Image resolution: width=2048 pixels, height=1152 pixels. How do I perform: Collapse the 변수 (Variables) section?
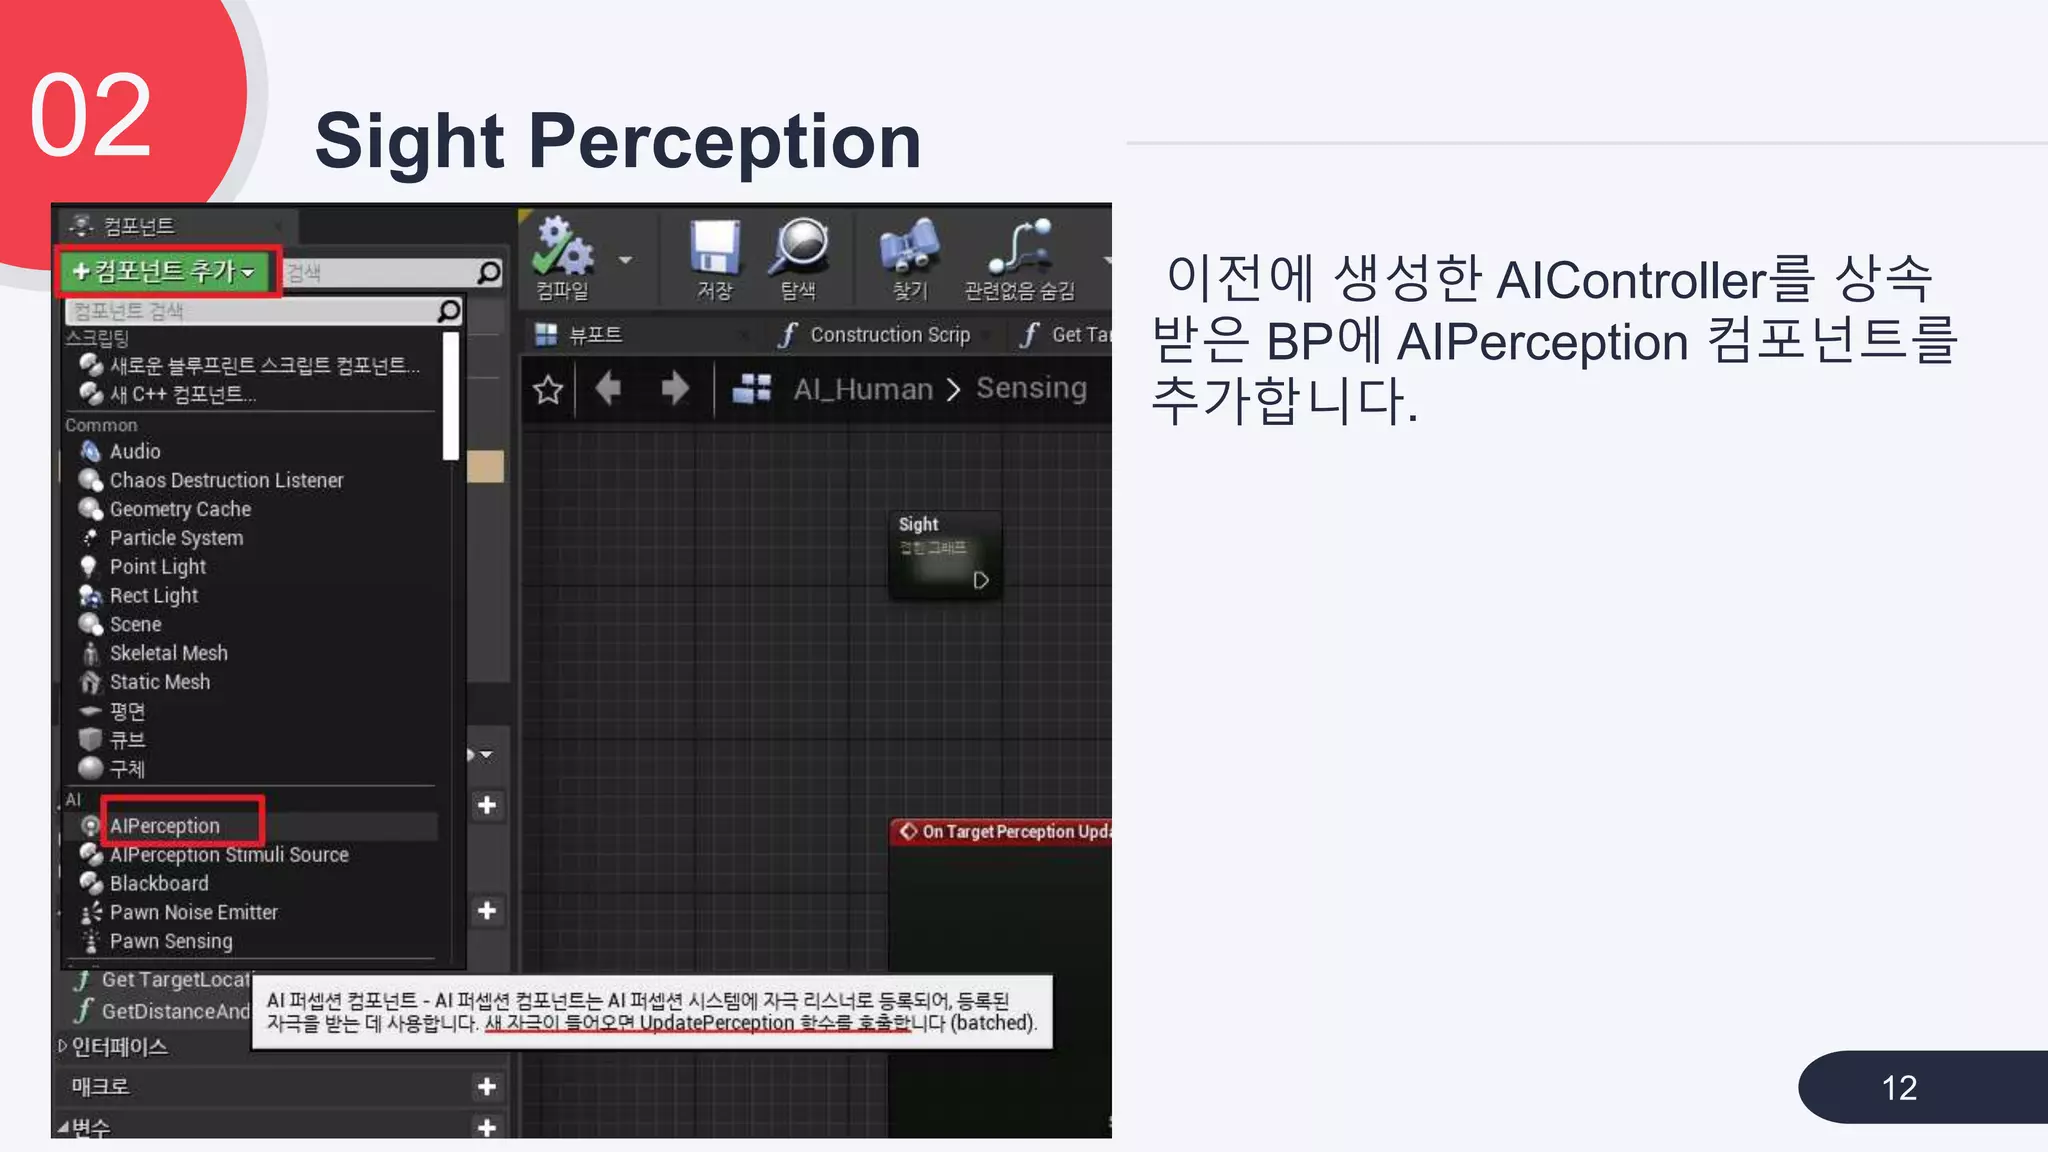click(63, 1127)
